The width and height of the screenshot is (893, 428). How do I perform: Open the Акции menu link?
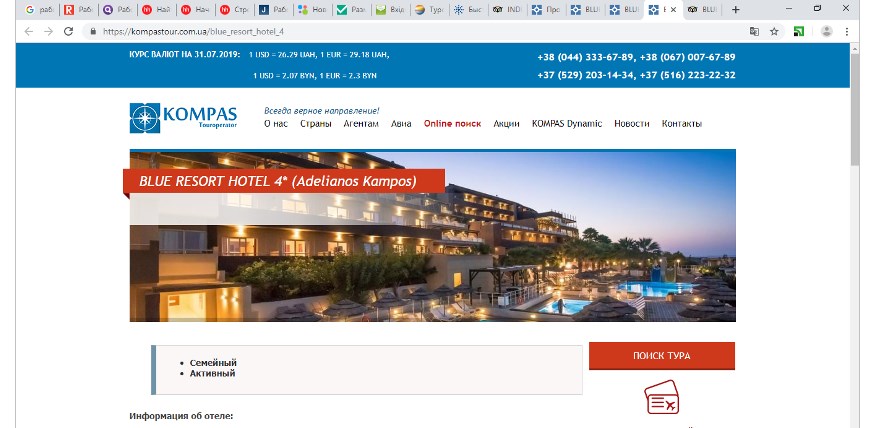pyautogui.click(x=506, y=124)
